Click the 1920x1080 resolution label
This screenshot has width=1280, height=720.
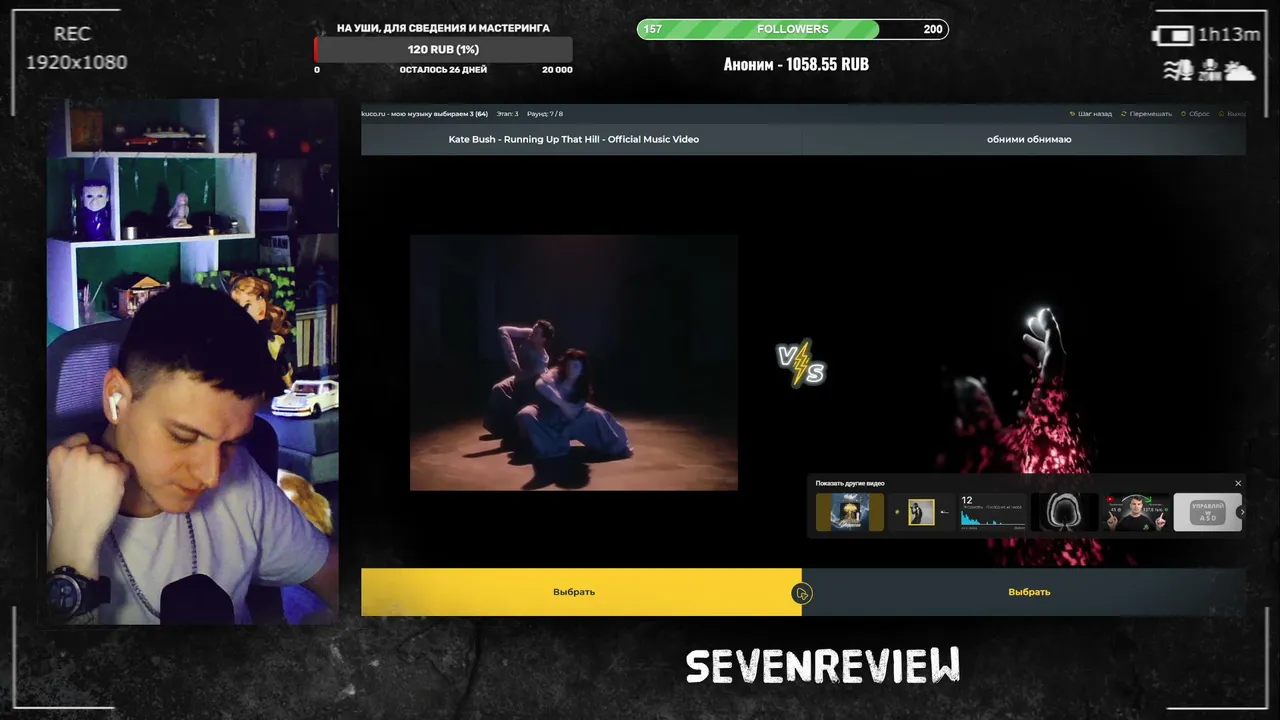point(76,62)
